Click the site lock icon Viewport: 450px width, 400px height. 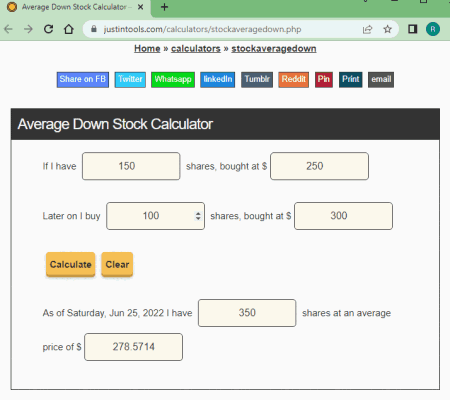coord(94,29)
